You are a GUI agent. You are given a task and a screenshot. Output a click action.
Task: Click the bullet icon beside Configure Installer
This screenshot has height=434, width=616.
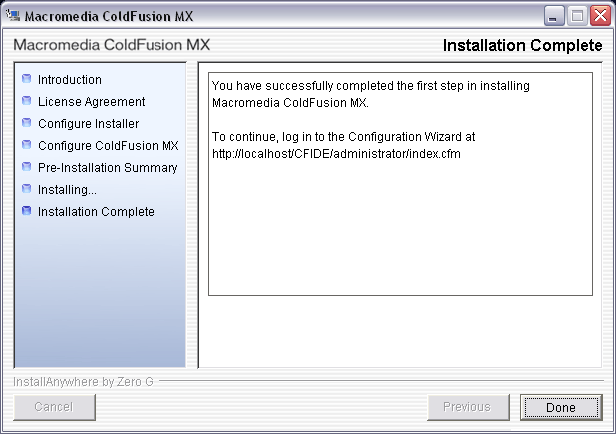click(27, 123)
